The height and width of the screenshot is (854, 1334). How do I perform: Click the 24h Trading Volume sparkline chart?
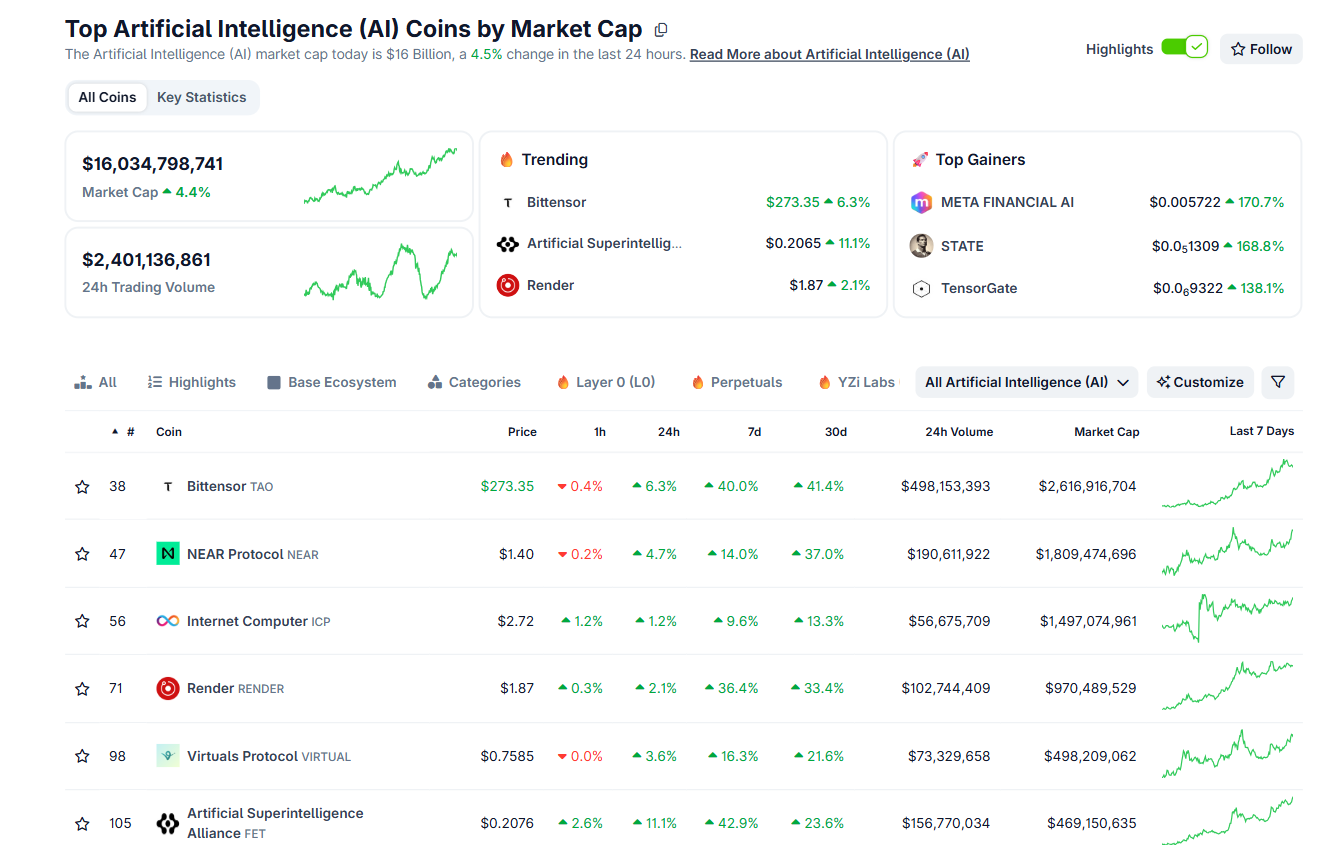pos(381,272)
